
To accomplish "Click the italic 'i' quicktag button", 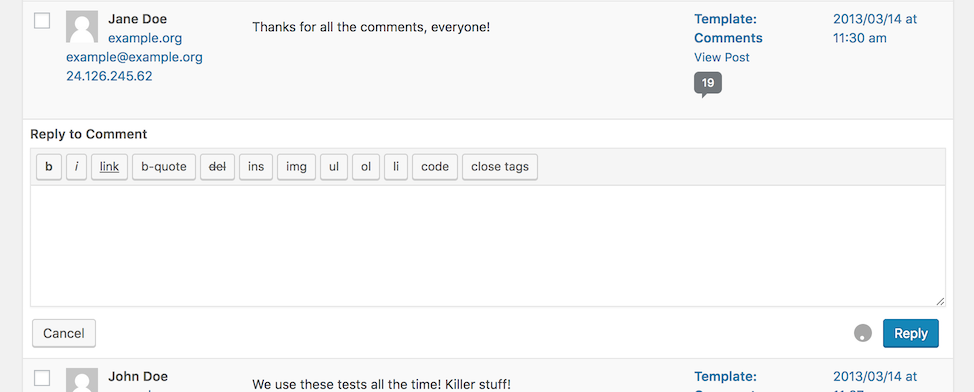I will (76, 167).
